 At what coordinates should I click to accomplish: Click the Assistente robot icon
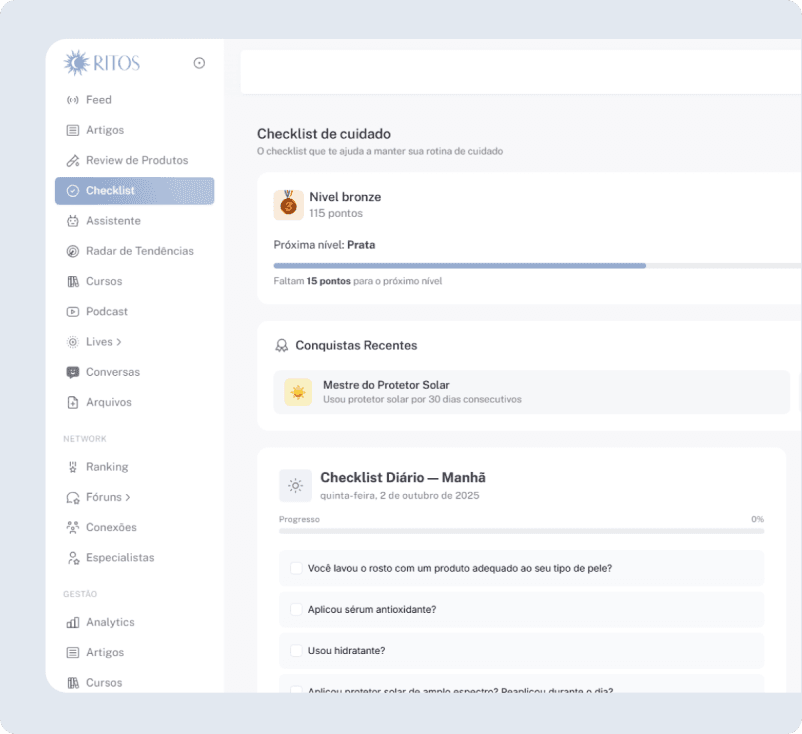point(73,221)
